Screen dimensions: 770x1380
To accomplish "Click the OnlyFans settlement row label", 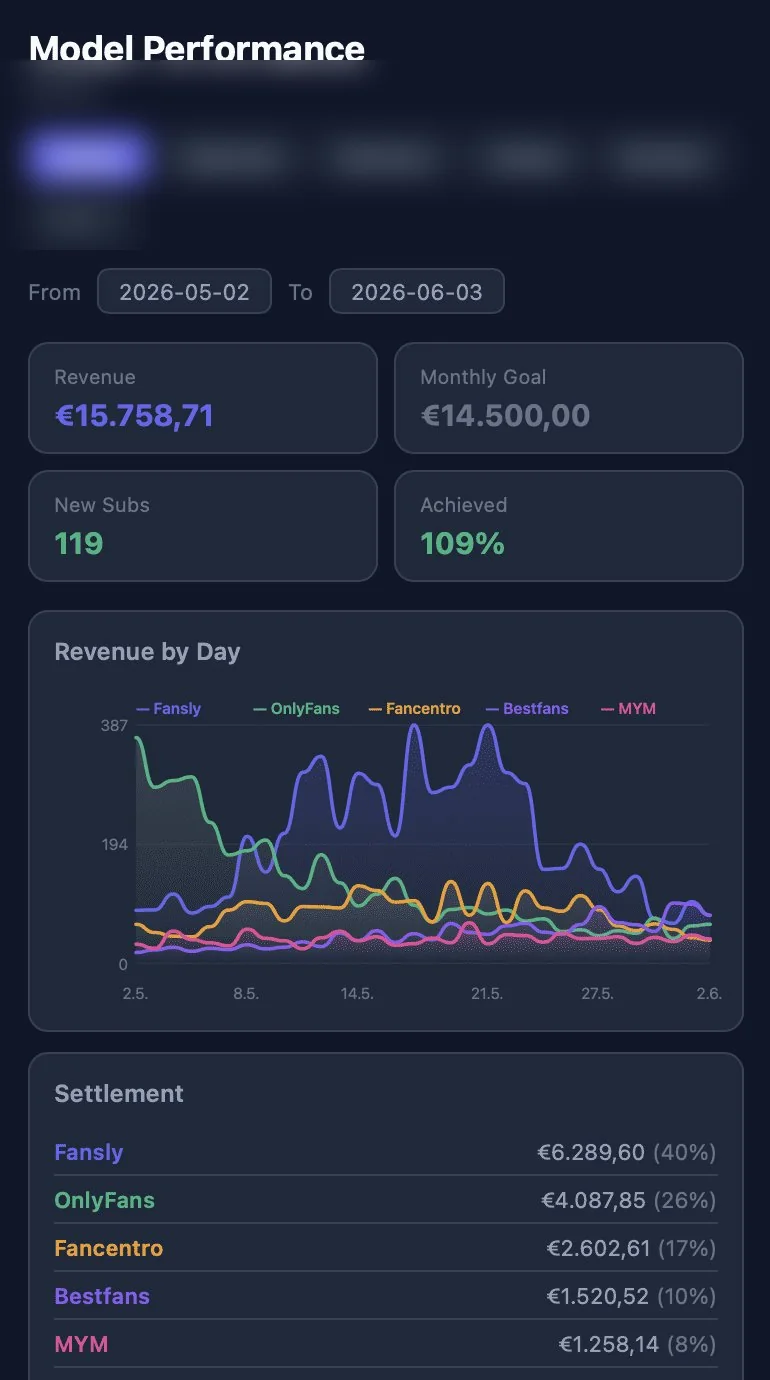I will (x=105, y=1200).
